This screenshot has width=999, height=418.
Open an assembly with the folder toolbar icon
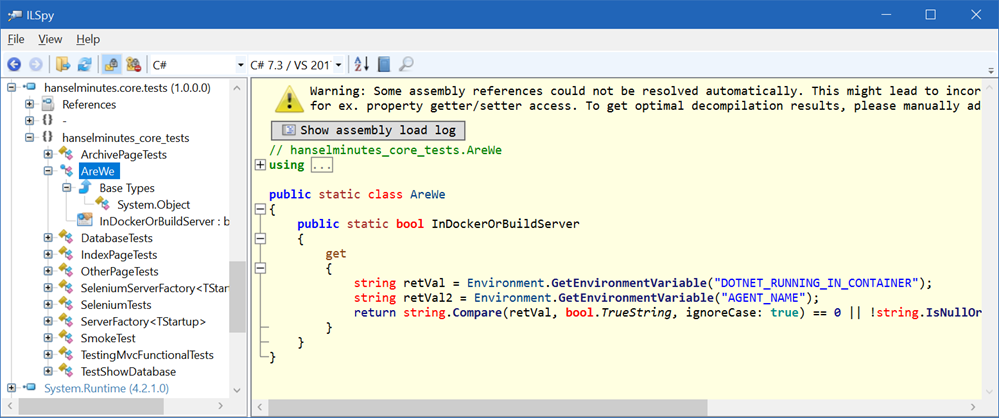pos(63,64)
